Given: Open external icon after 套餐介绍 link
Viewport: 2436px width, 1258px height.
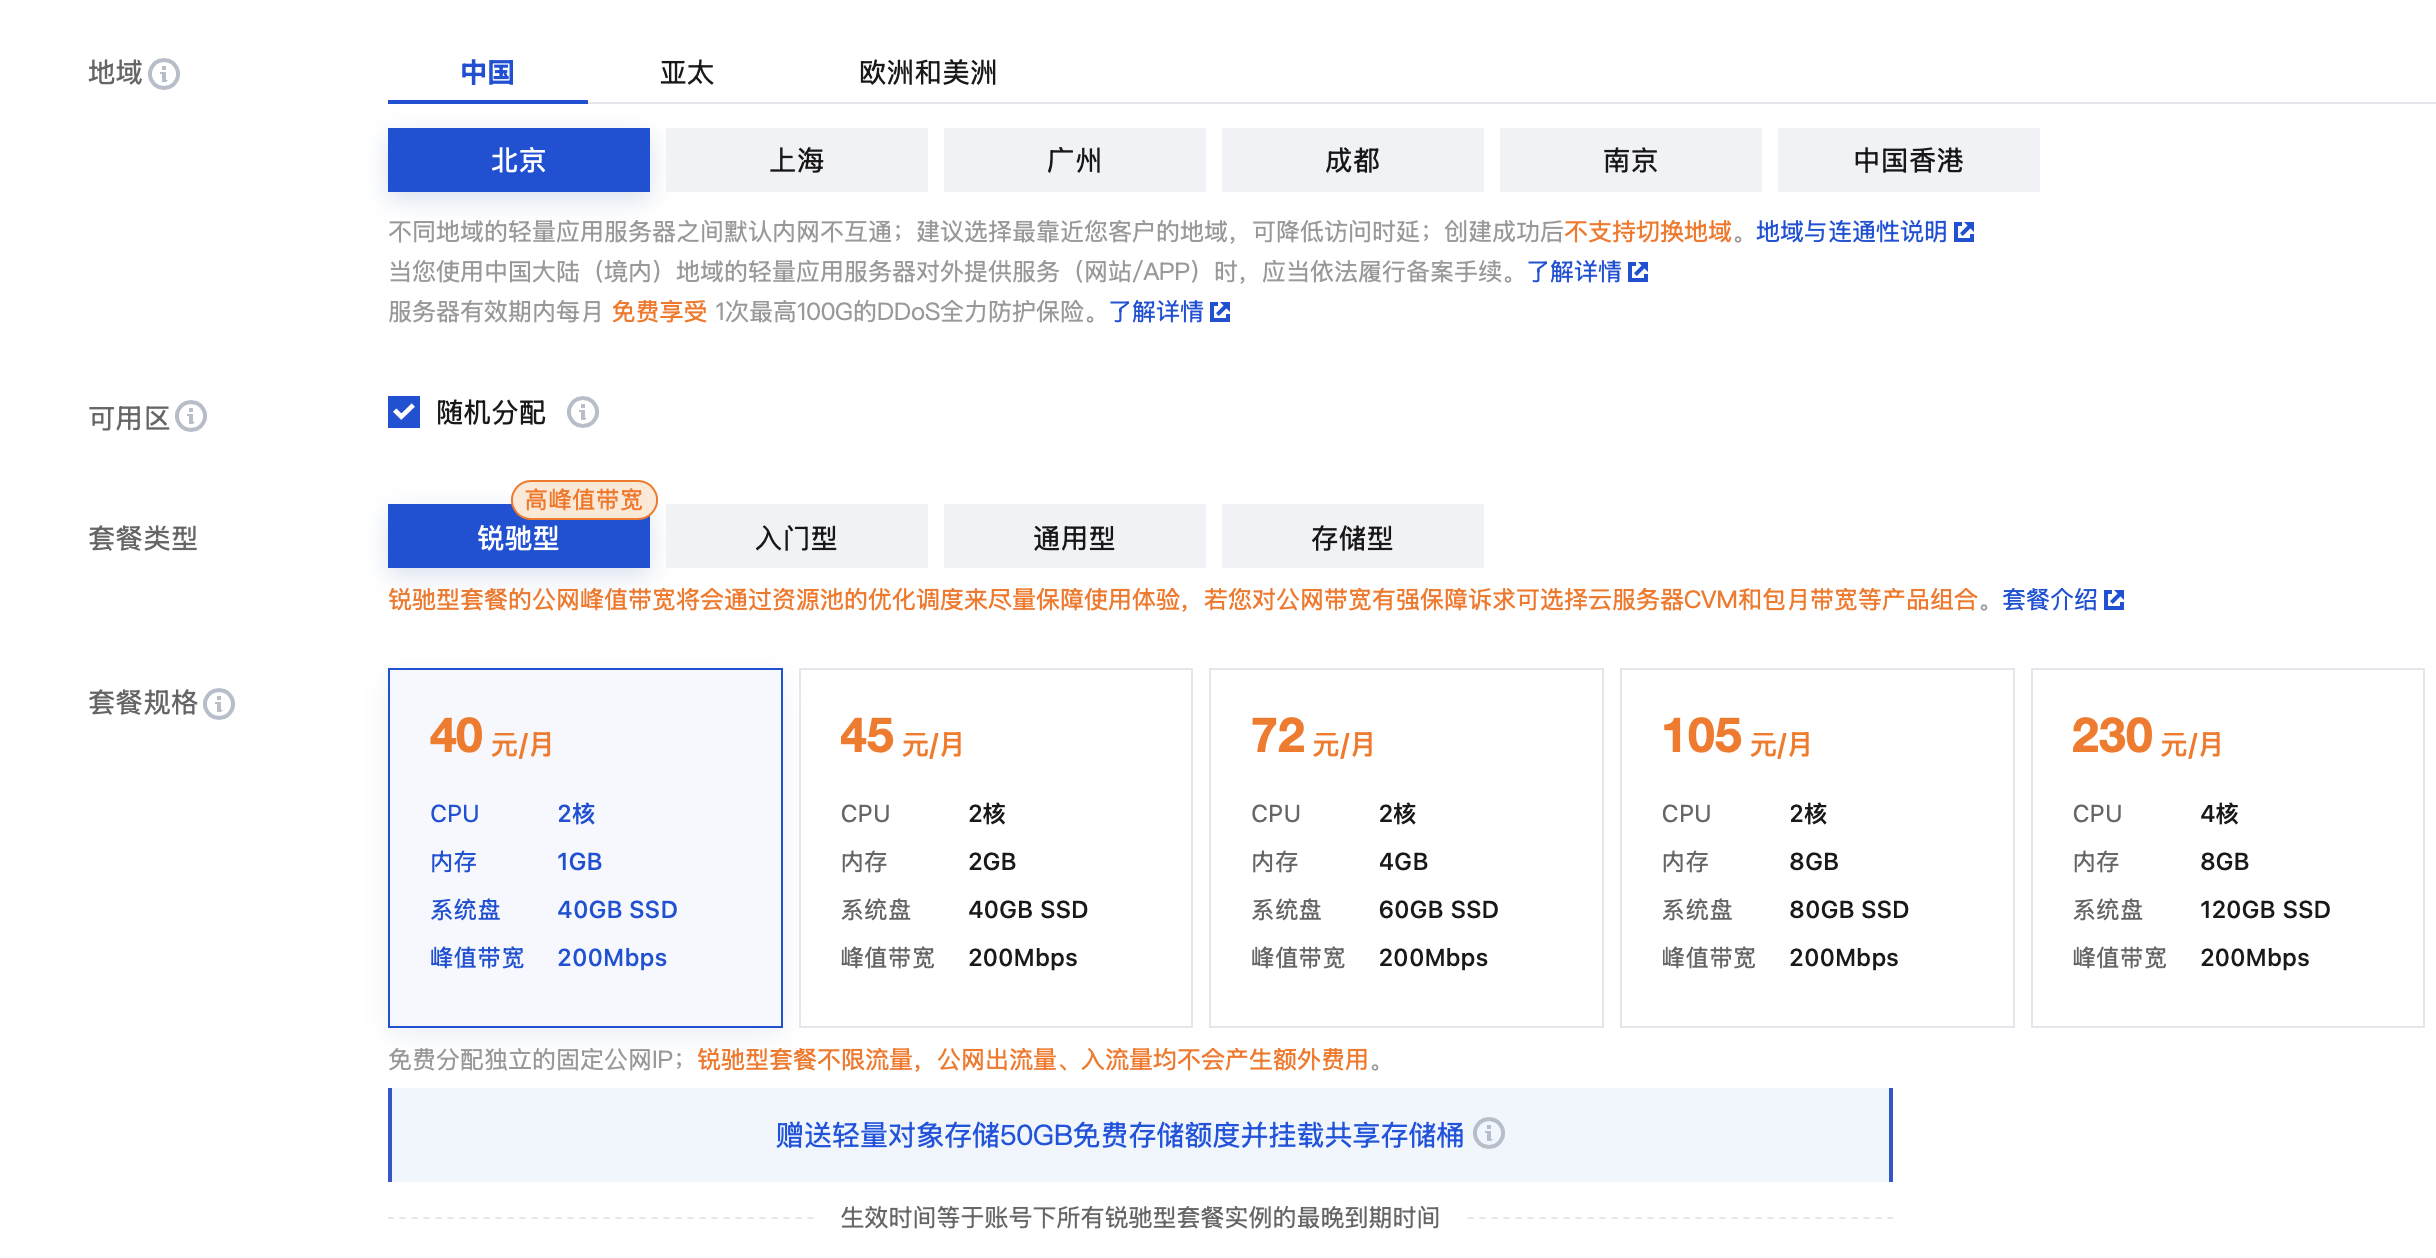Looking at the screenshot, I should point(2114,600).
